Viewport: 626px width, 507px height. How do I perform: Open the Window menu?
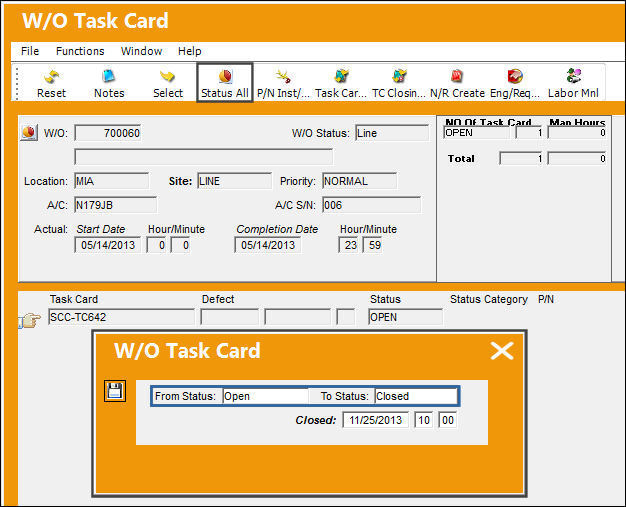pyautogui.click(x=141, y=51)
